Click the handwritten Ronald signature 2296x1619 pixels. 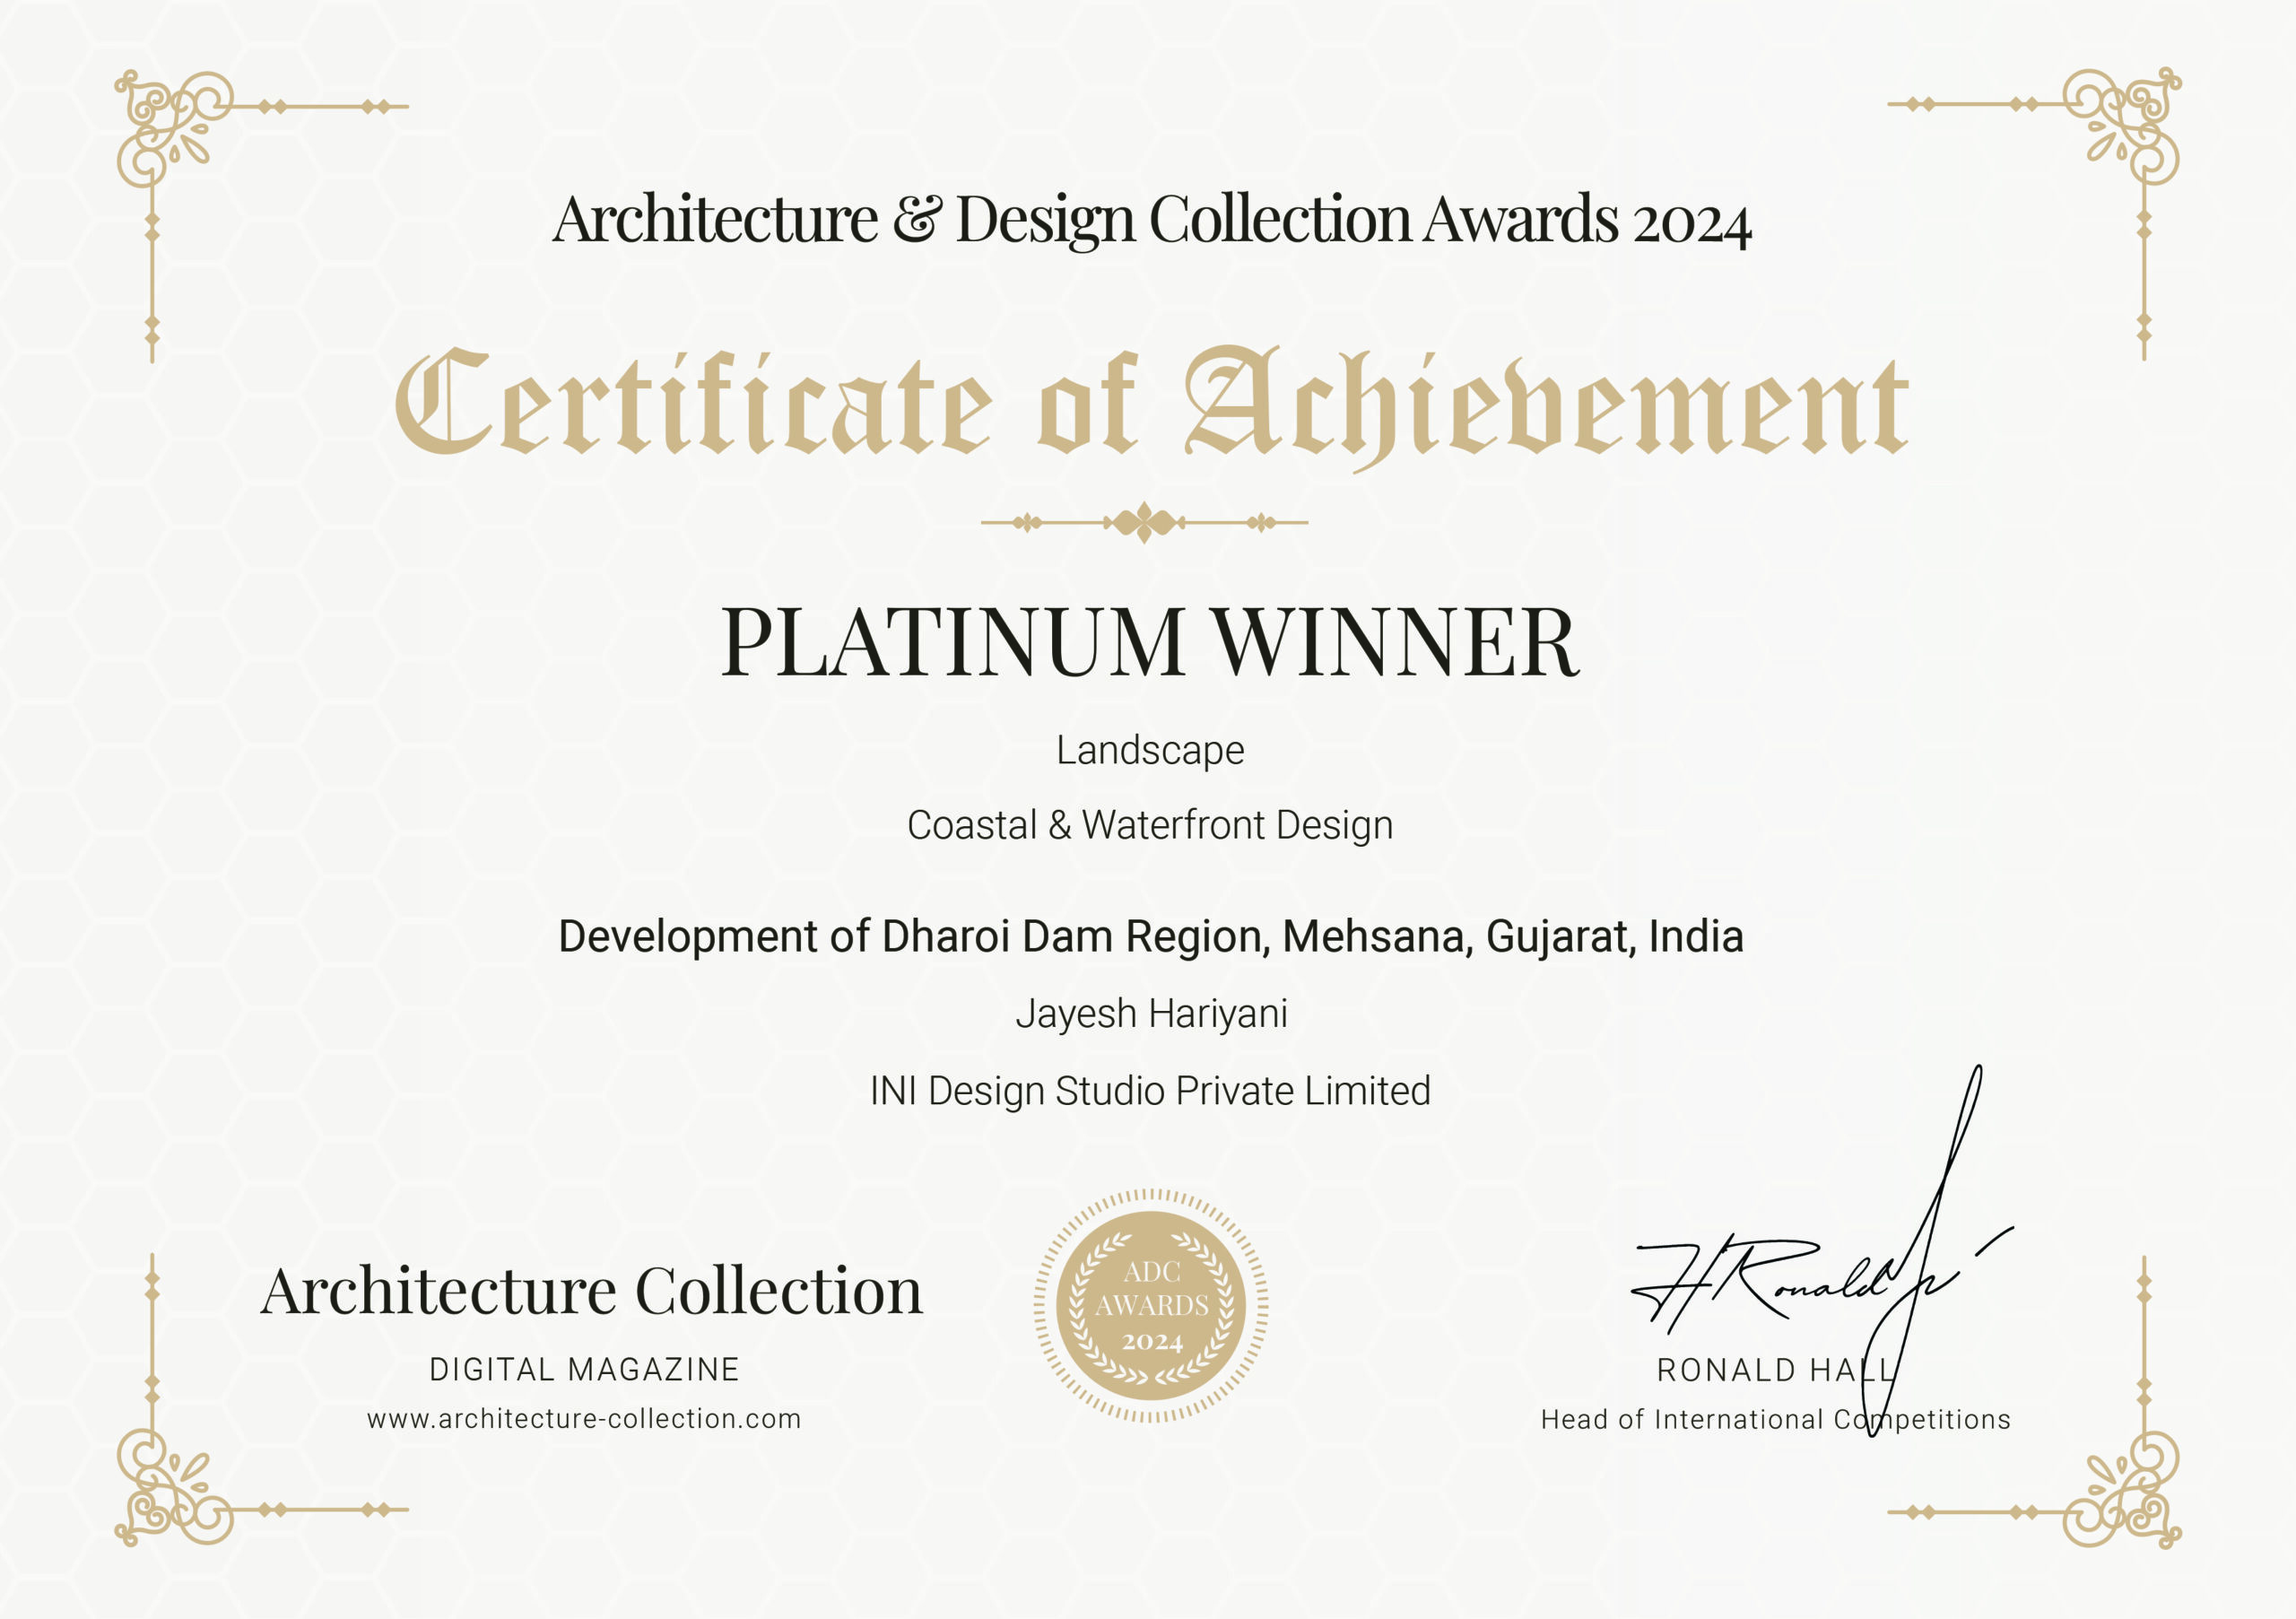(x=1800, y=1280)
